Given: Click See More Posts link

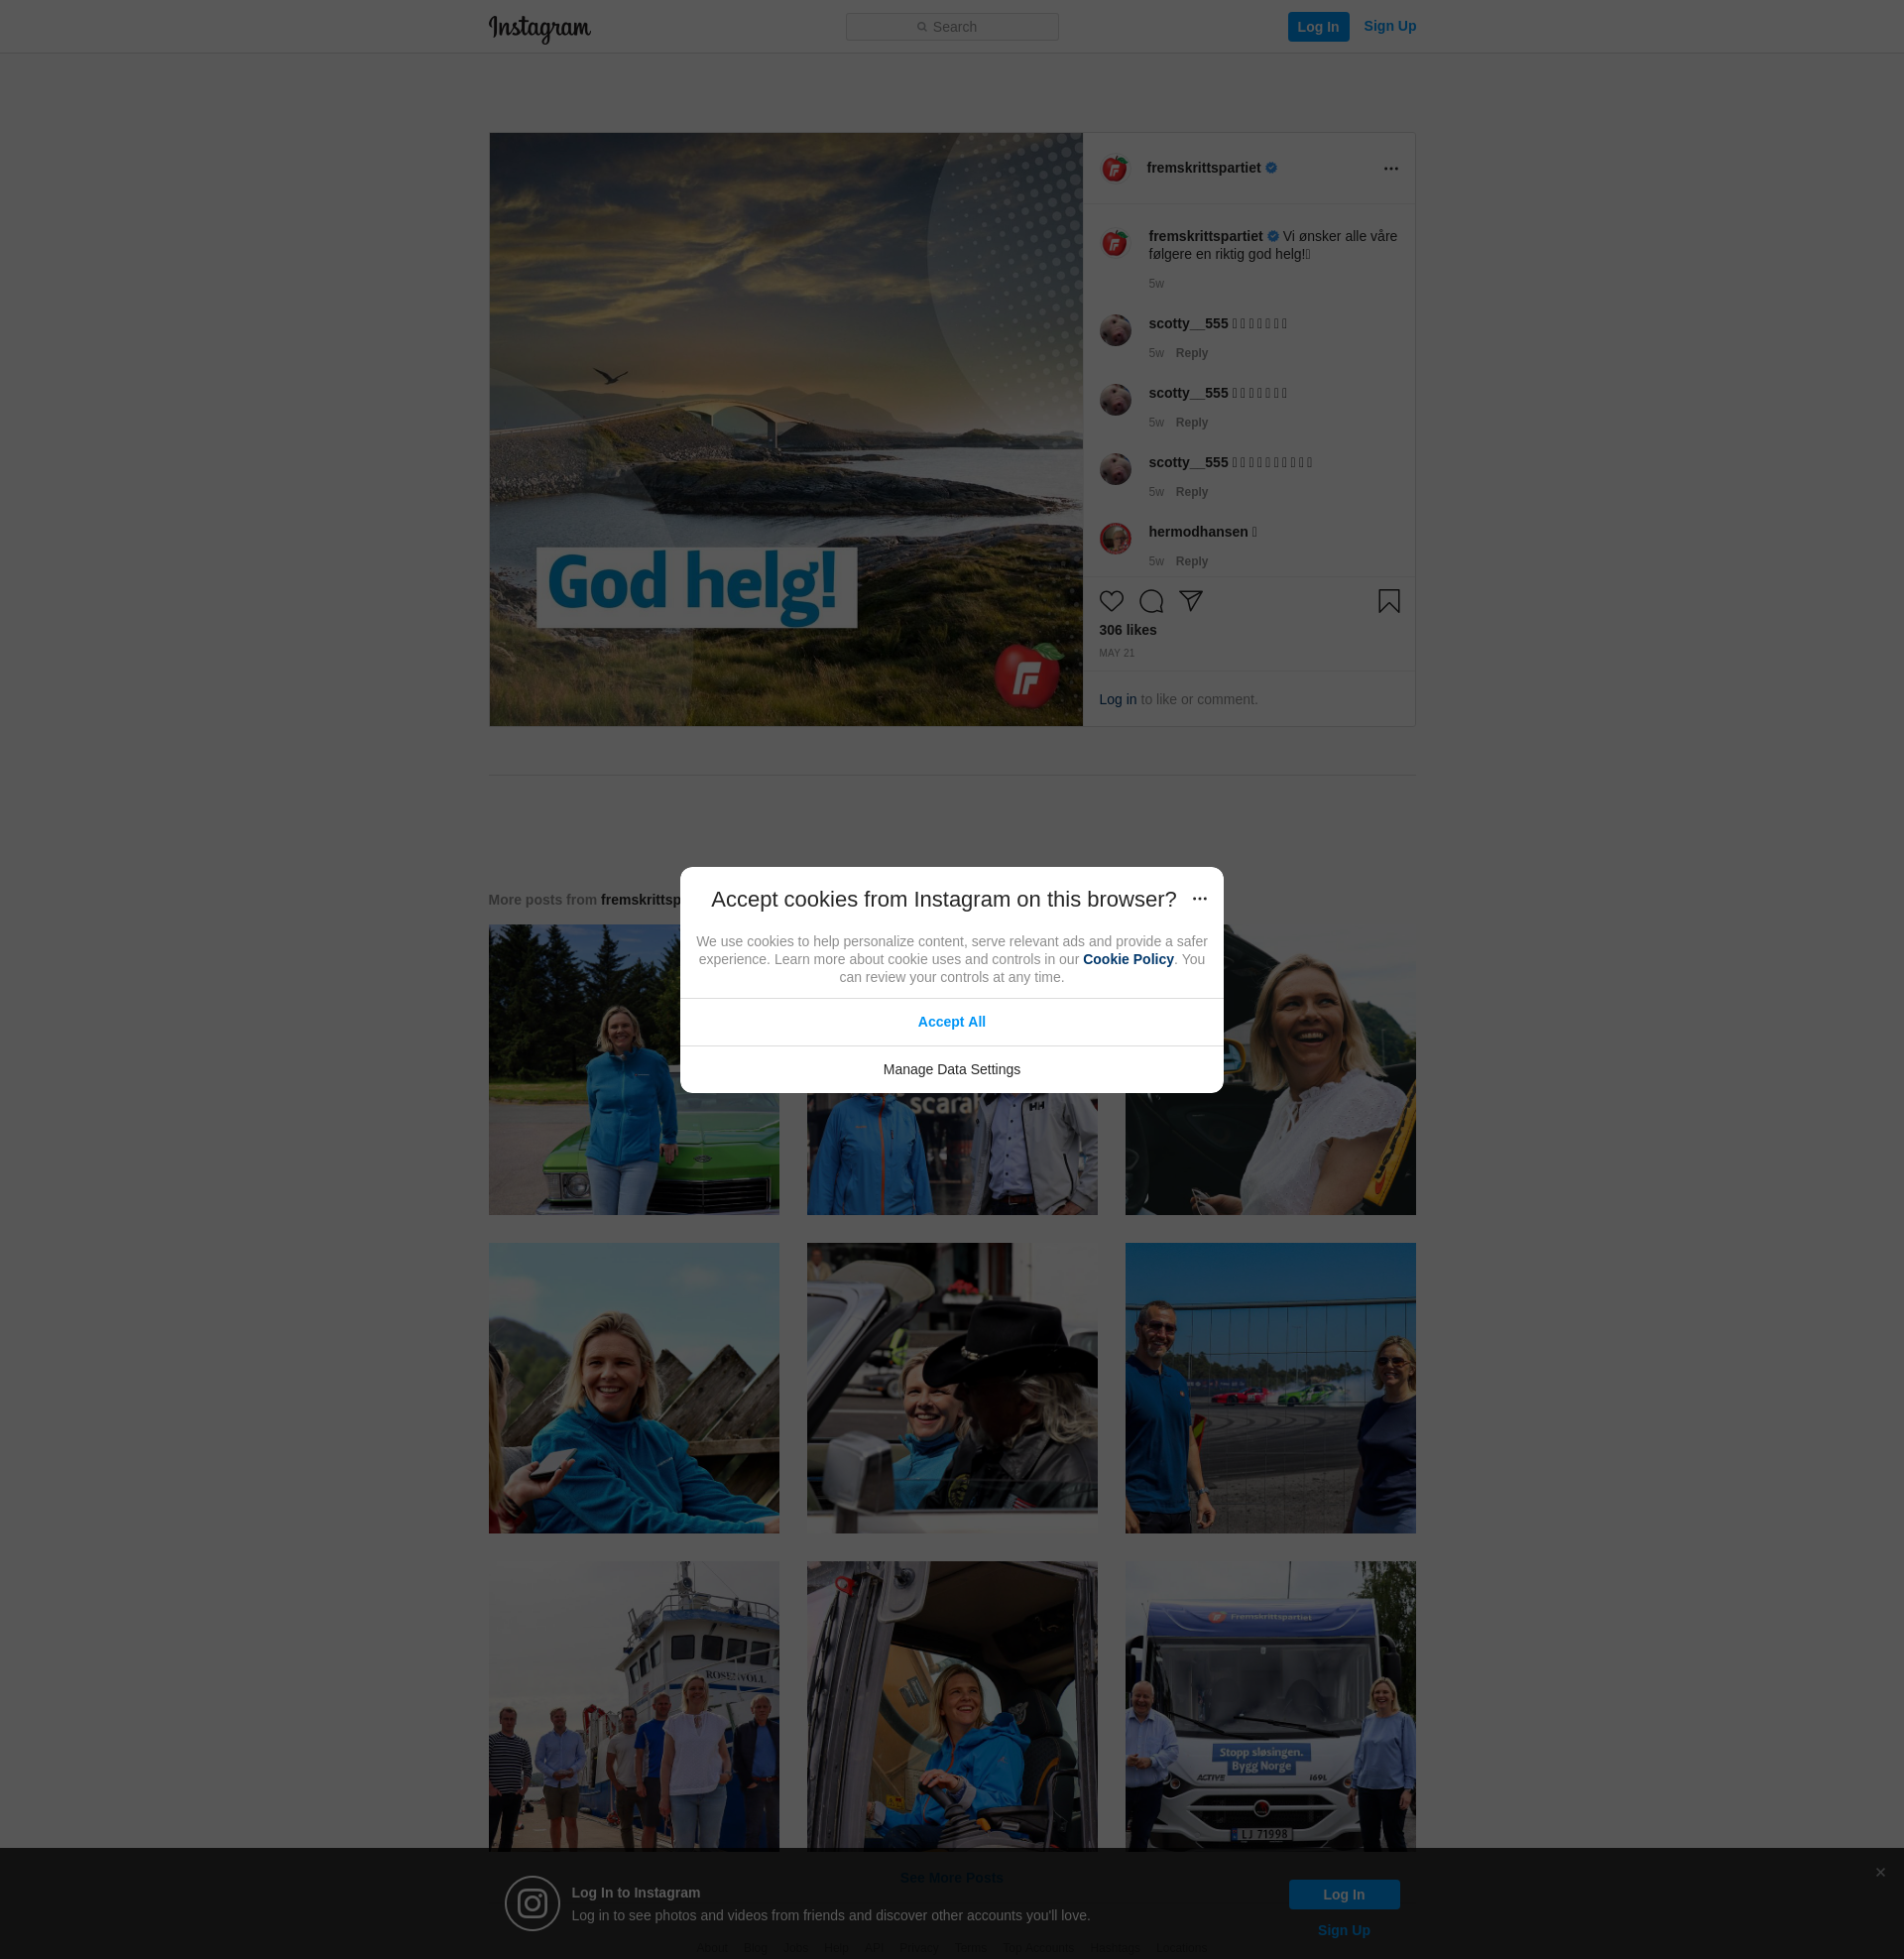Looking at the screenshot, I should 951,1878.
